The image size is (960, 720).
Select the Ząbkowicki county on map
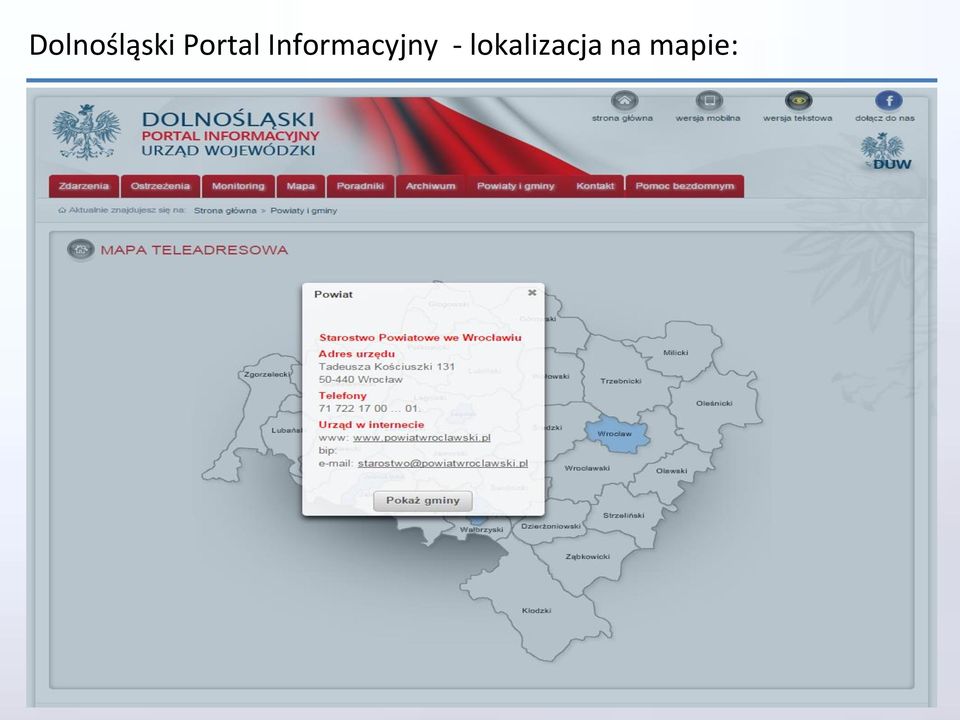[587, 557]
